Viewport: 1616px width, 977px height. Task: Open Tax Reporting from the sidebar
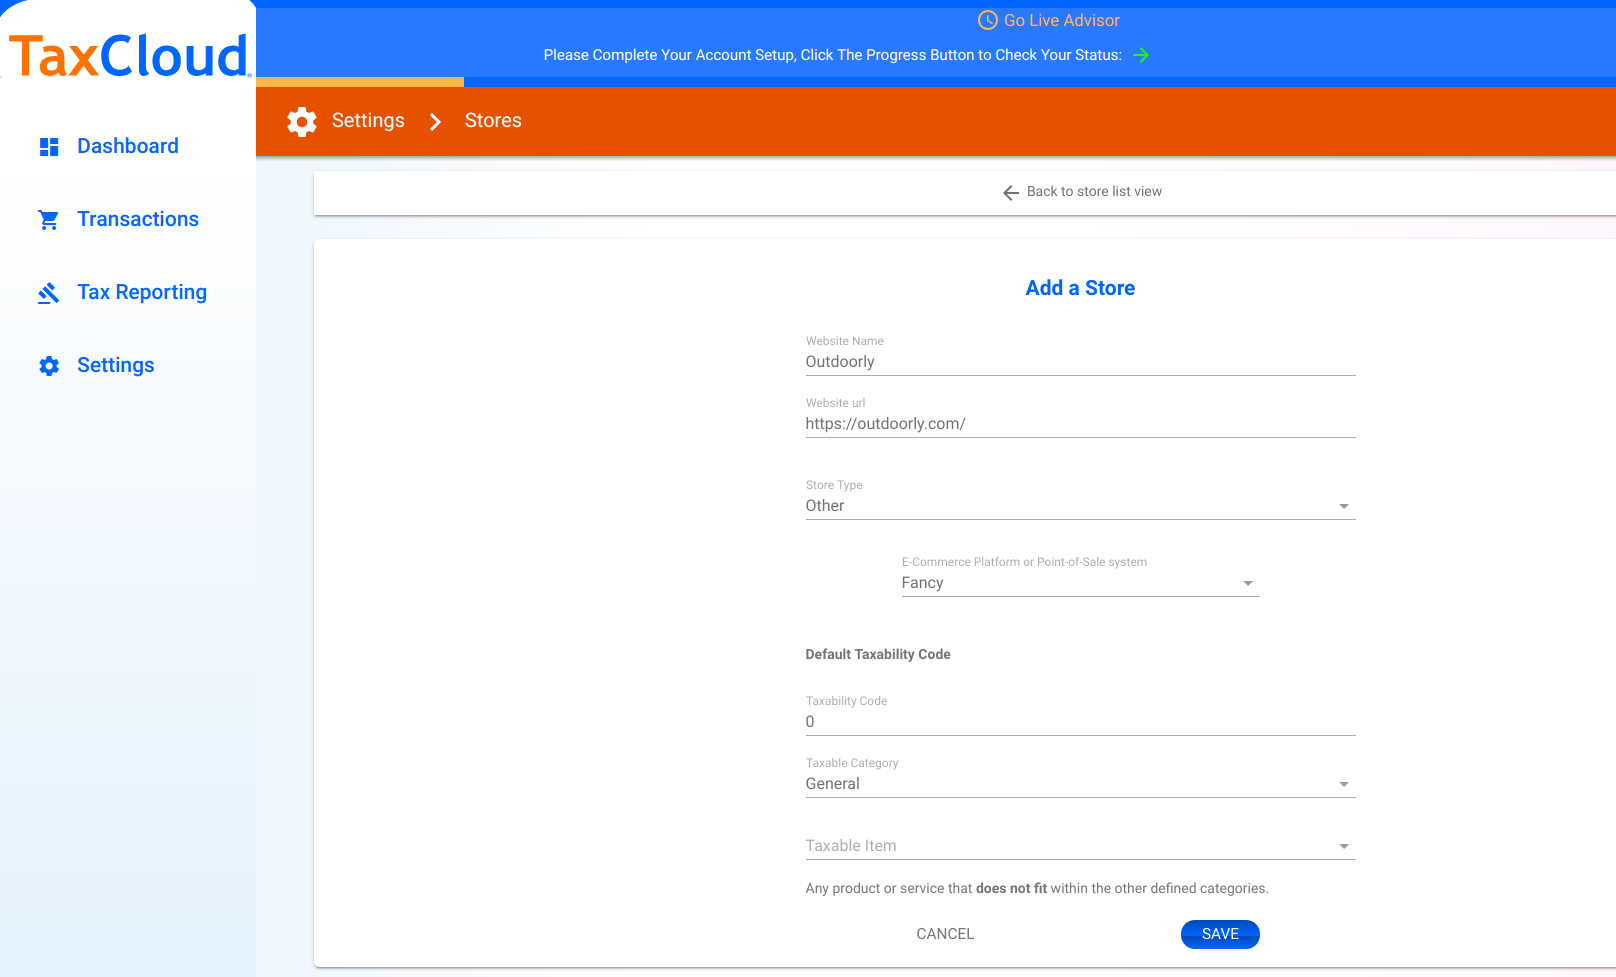(142, 293)
